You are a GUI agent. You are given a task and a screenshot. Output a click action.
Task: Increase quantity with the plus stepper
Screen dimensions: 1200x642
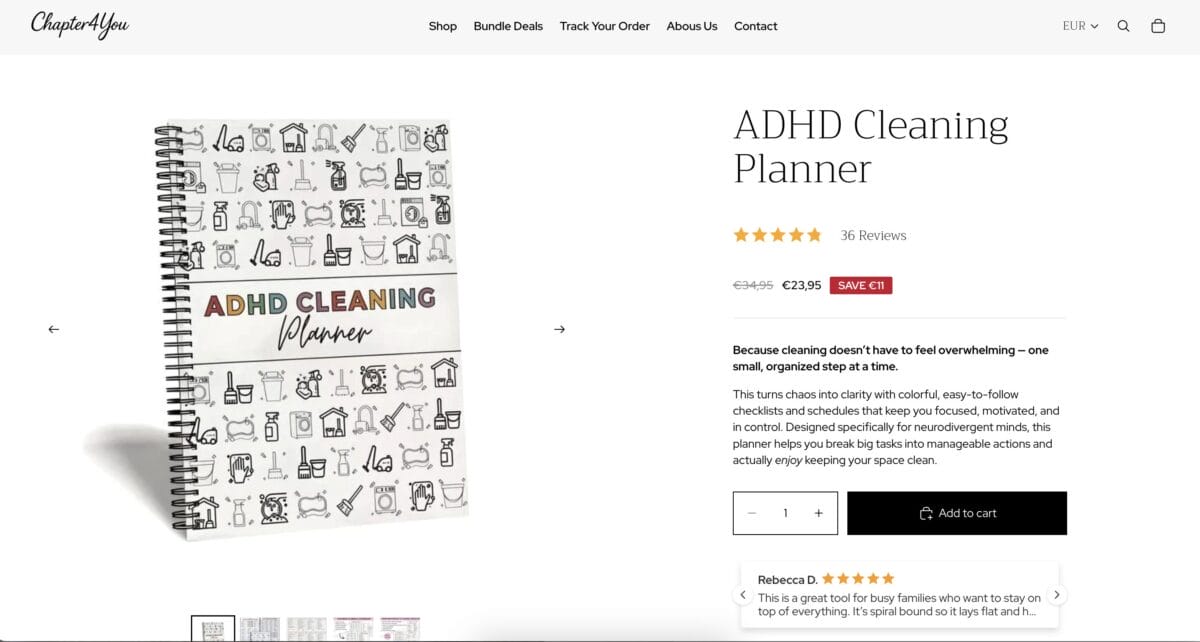[818, 512]
